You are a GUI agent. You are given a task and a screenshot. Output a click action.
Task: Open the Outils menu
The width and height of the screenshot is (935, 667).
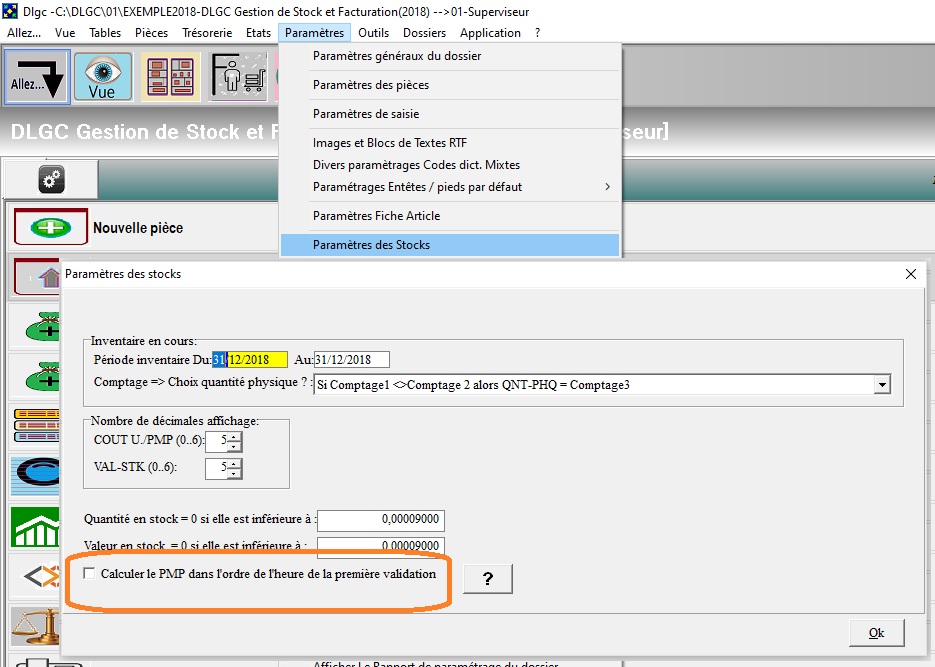373,32
